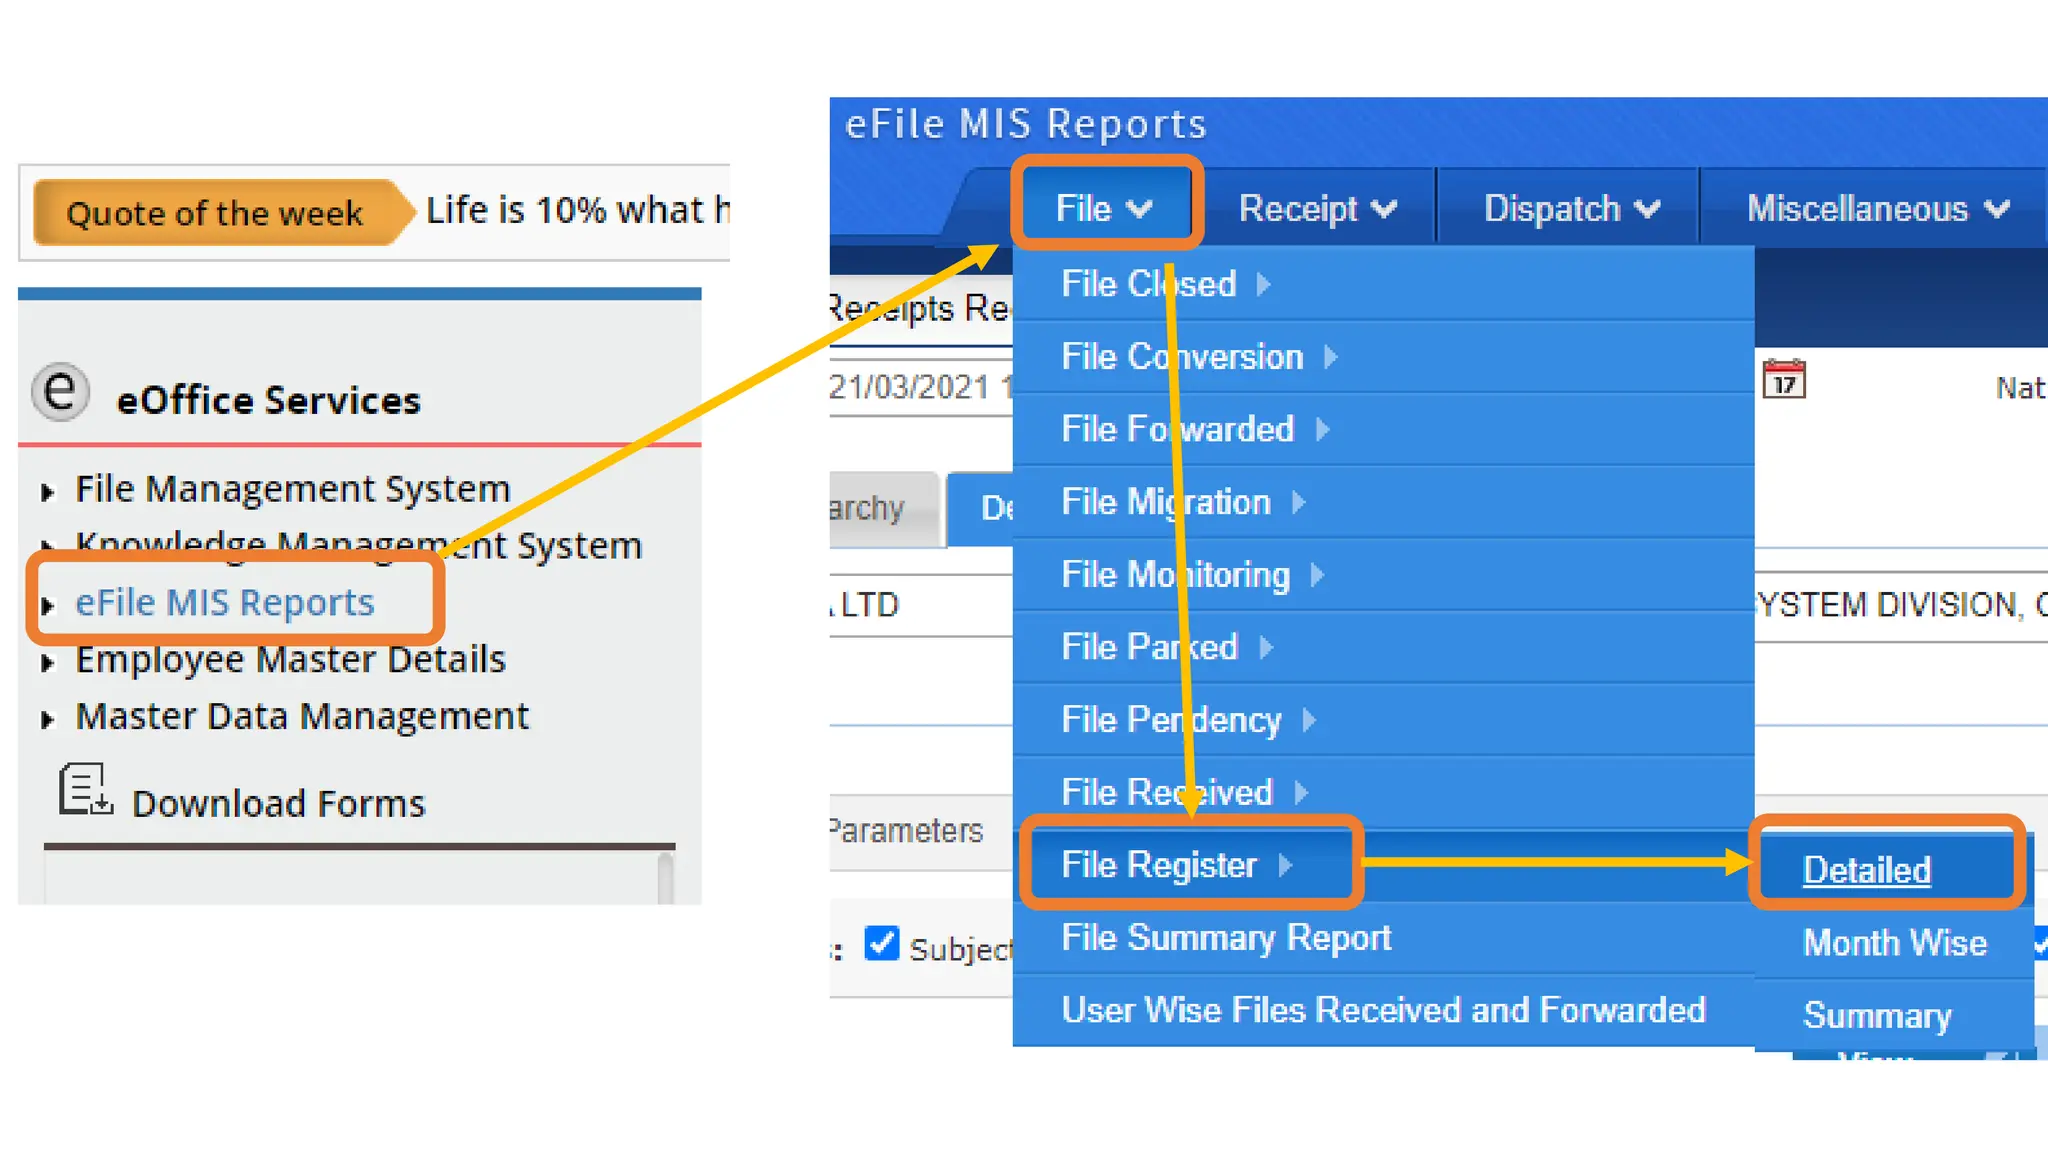The height and width of the screenshot is (1152, 2048).
Task: Click arrow beside File Management System
Action: (47, 492)
